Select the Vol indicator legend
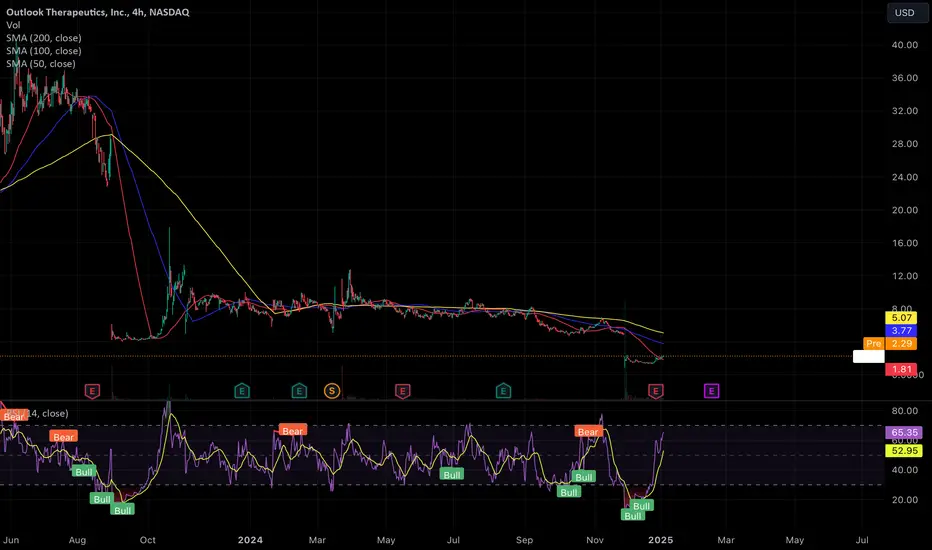 pos(13,25)
